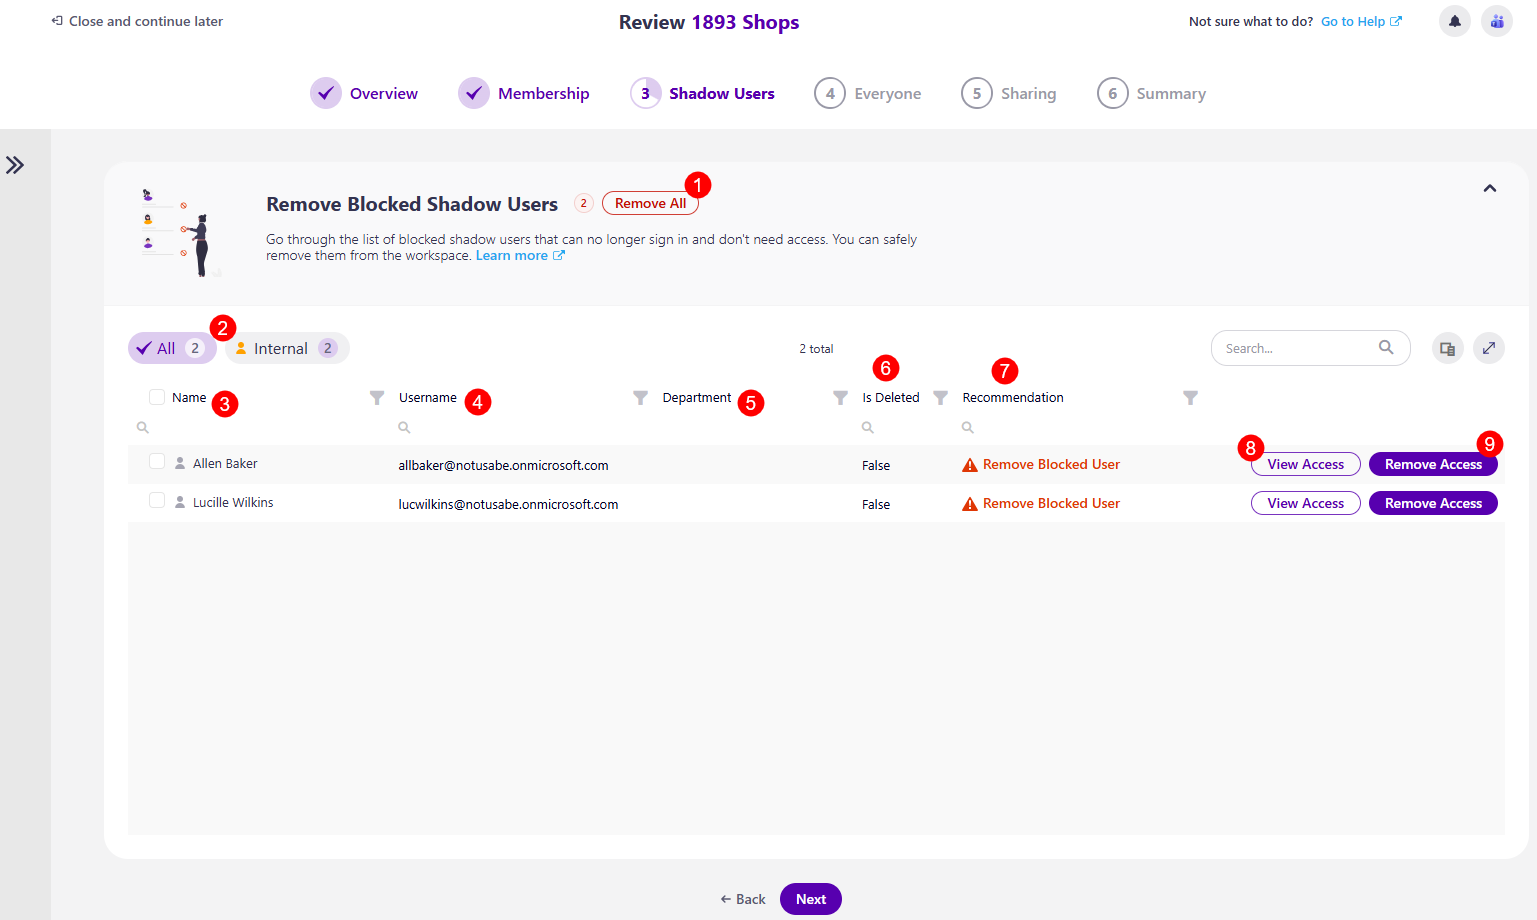Check the select-all header checkbox
The image size is (1537, 920).
pyautogui.click(x=156, y=396)
